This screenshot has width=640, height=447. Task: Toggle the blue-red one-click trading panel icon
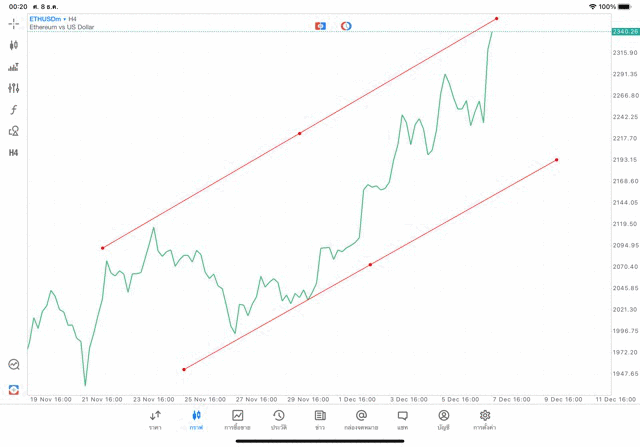tap(320, 25)
